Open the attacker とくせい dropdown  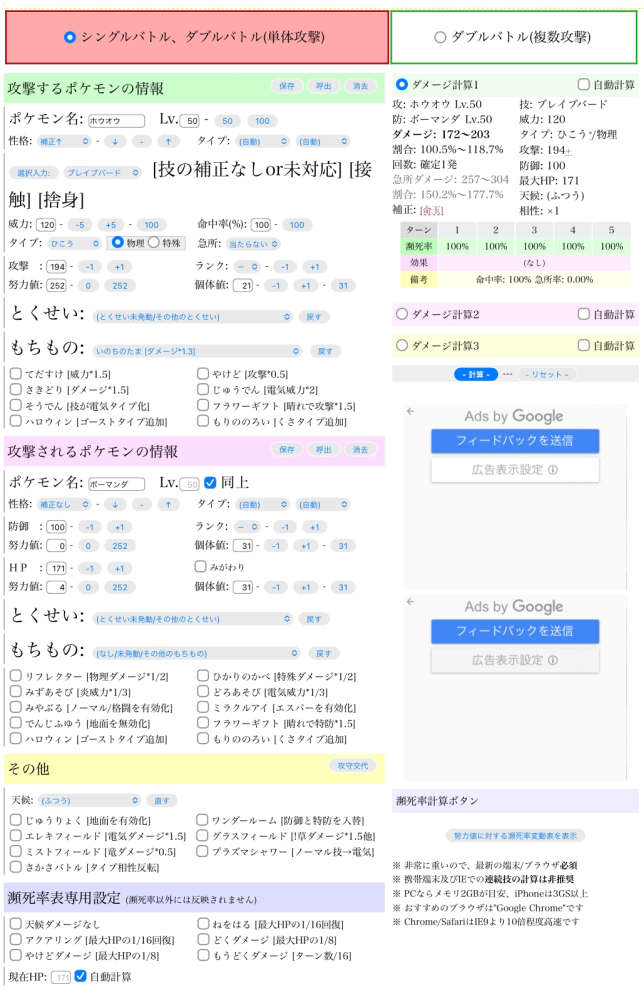tap(193, 317)
